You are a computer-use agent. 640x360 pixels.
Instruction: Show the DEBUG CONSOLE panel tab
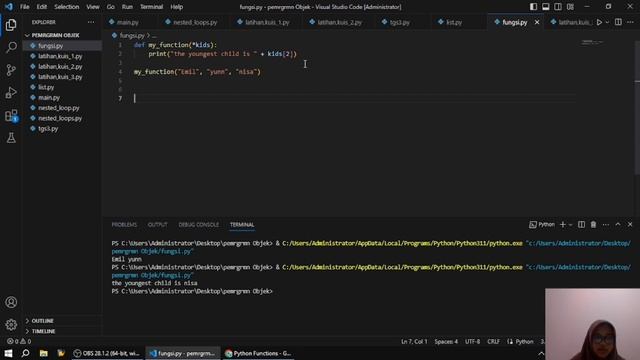pos(198,224)
